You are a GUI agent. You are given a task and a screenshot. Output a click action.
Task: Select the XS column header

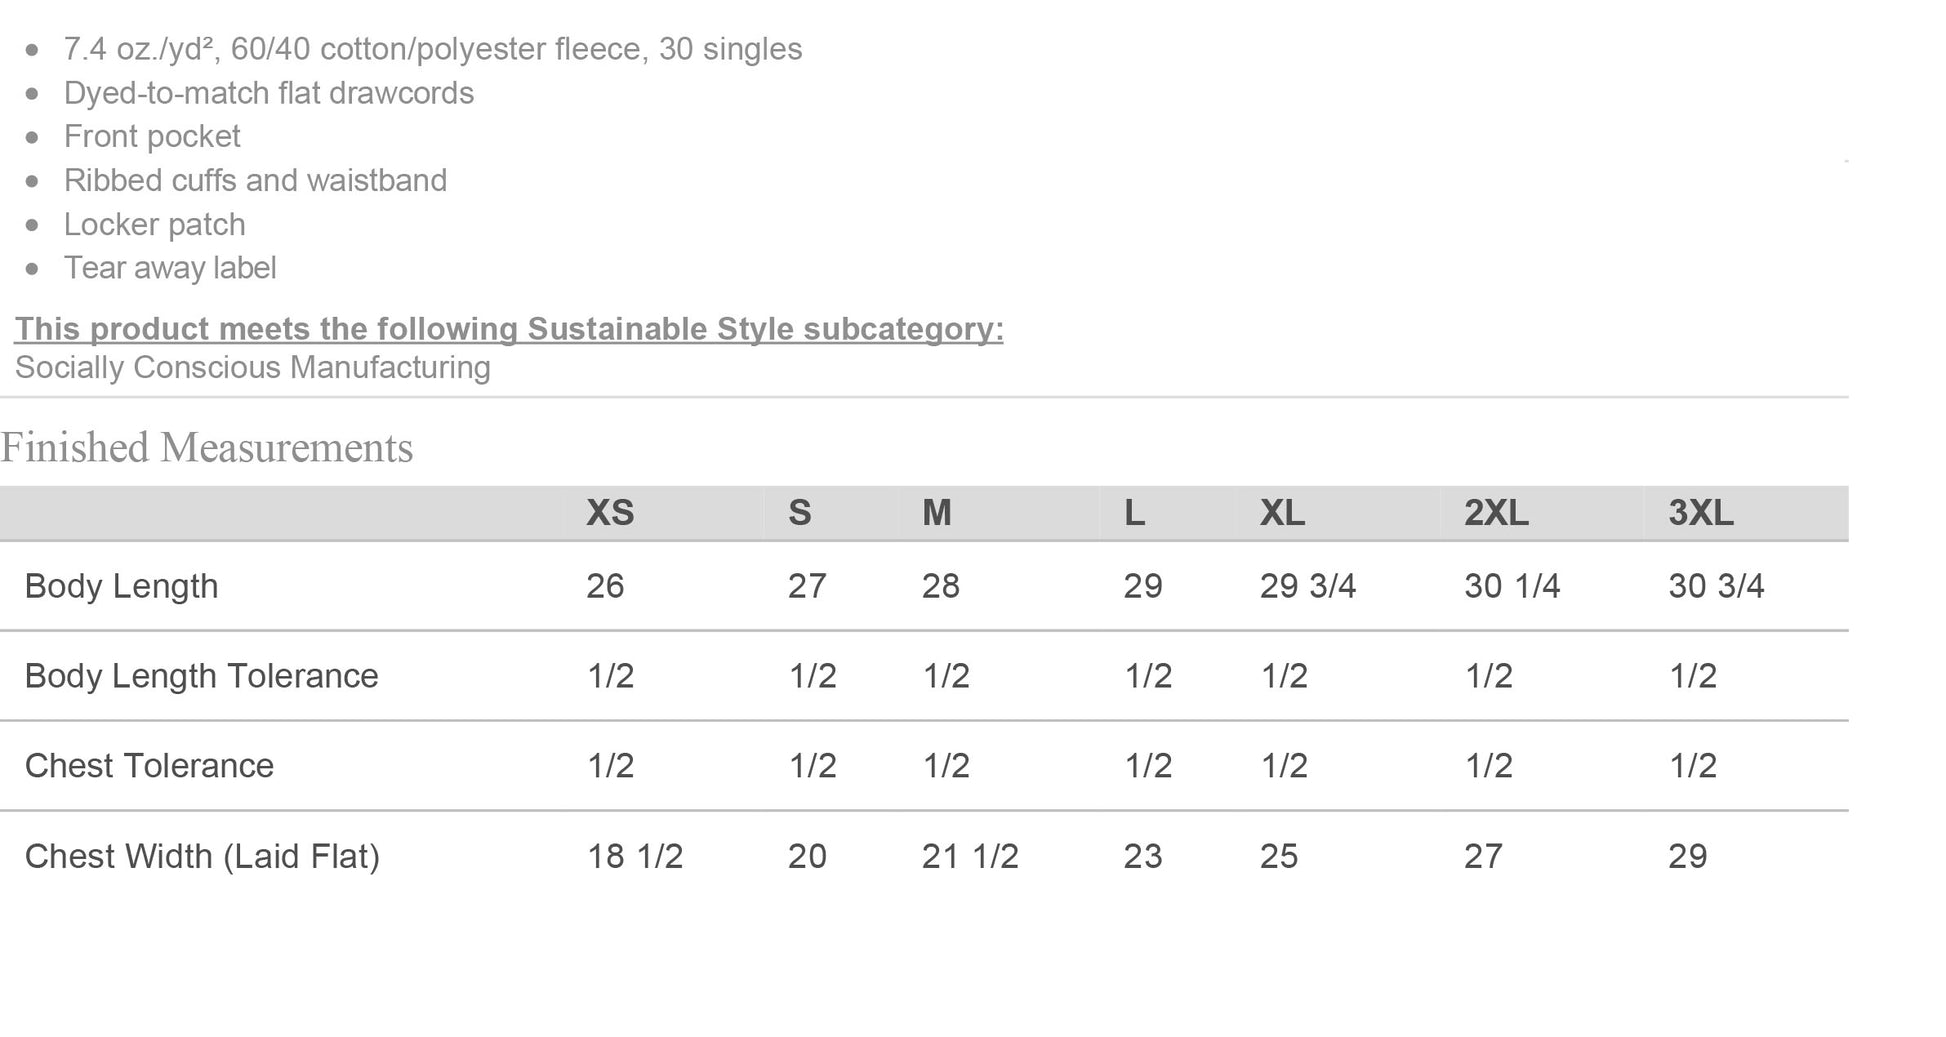610,513
